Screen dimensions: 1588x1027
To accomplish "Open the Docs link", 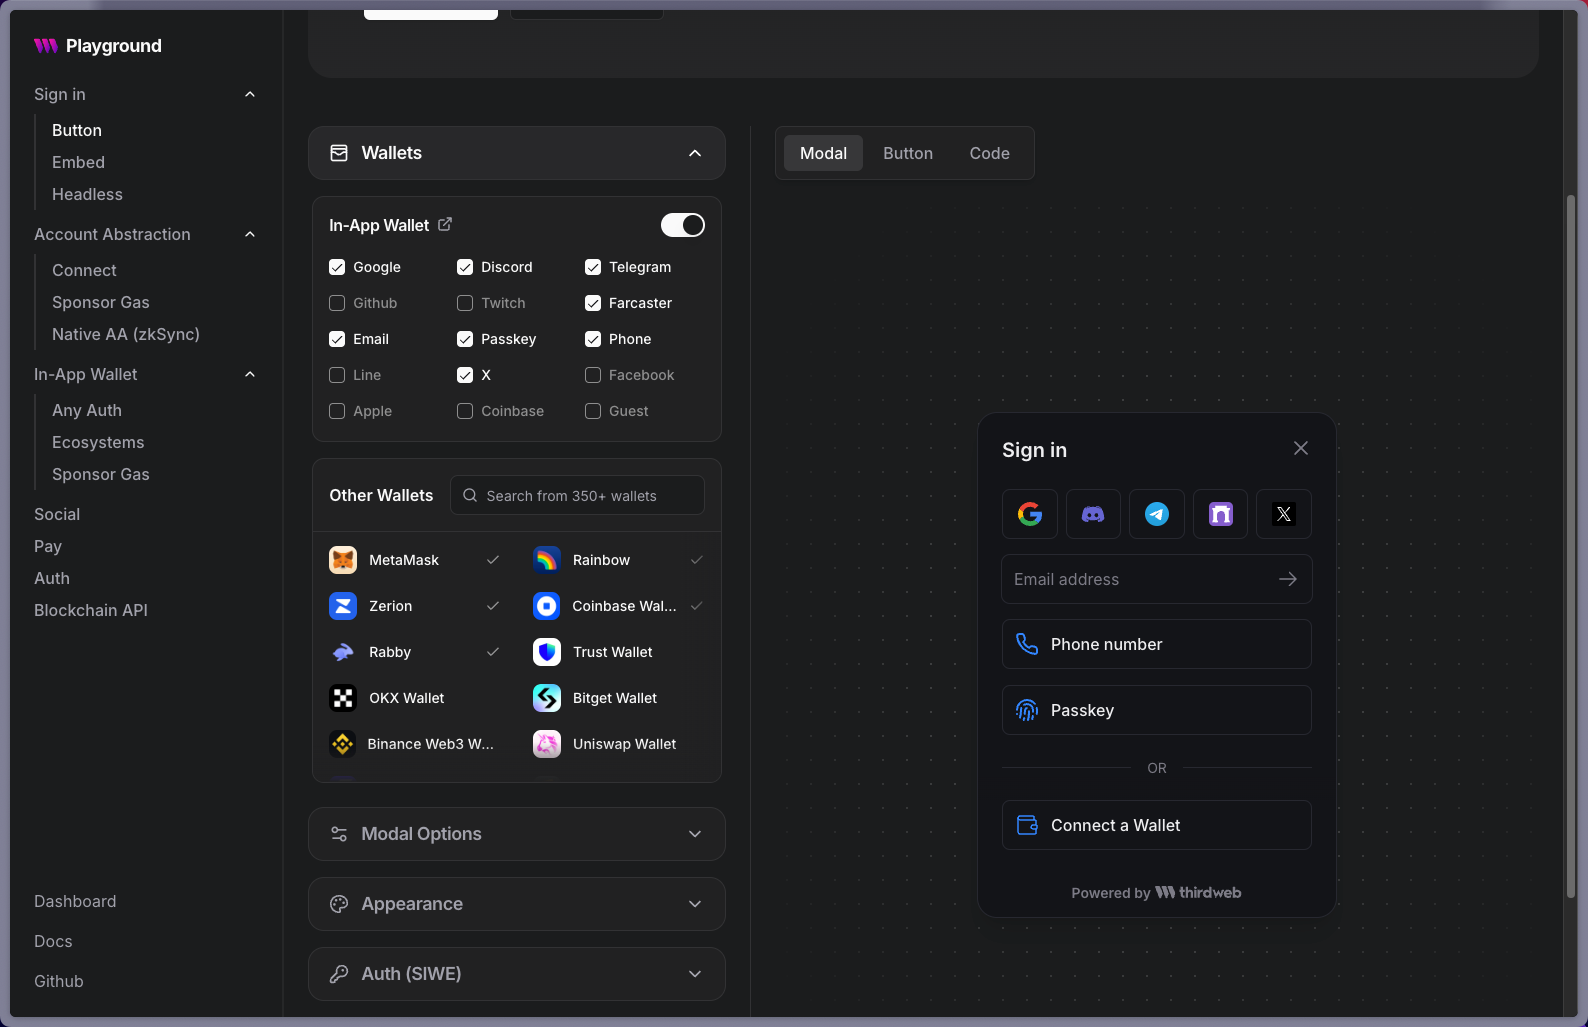I will click(x=53, y=941).
